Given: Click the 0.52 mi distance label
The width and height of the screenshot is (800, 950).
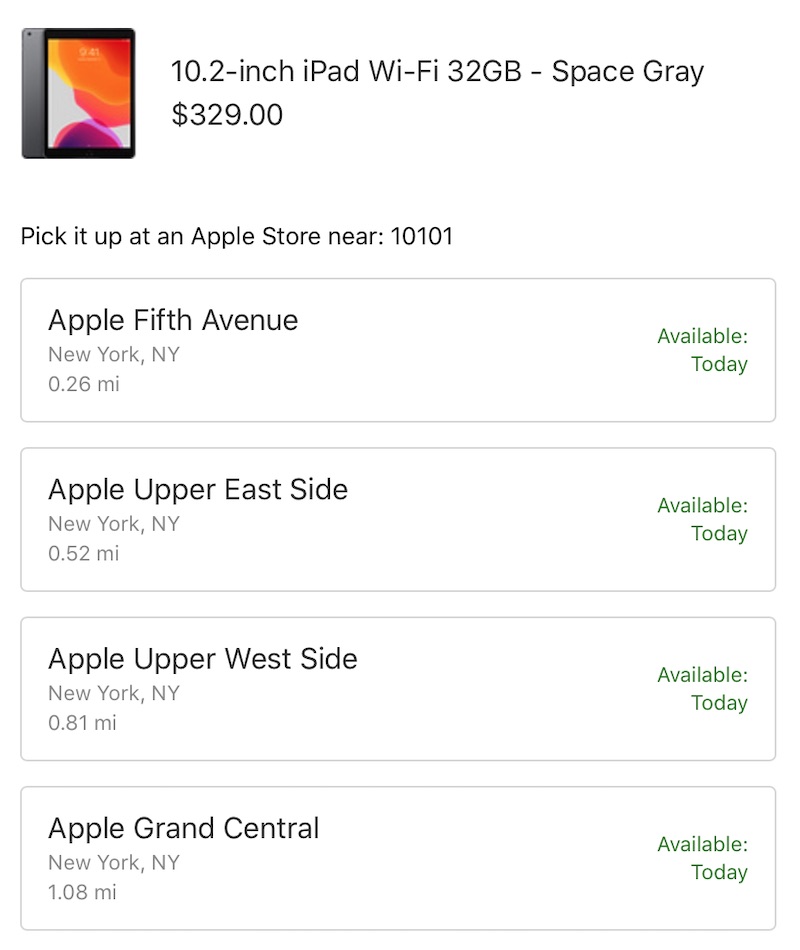Looking at the screenshot, I should point(84,553).
